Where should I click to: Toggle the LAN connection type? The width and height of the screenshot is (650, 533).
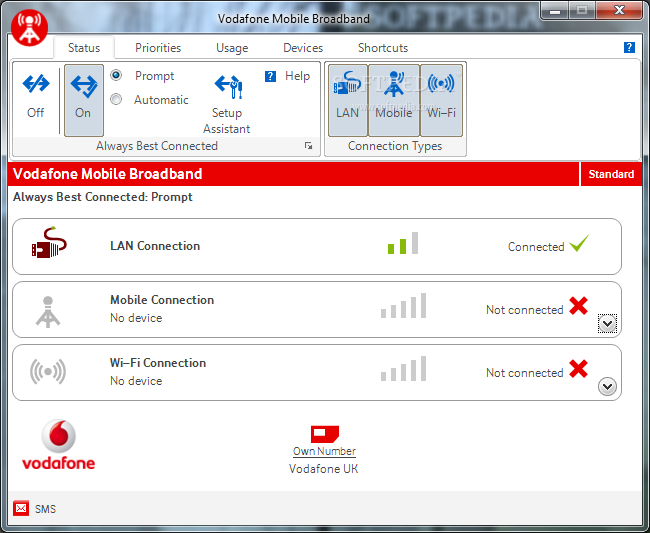point(347,100)
